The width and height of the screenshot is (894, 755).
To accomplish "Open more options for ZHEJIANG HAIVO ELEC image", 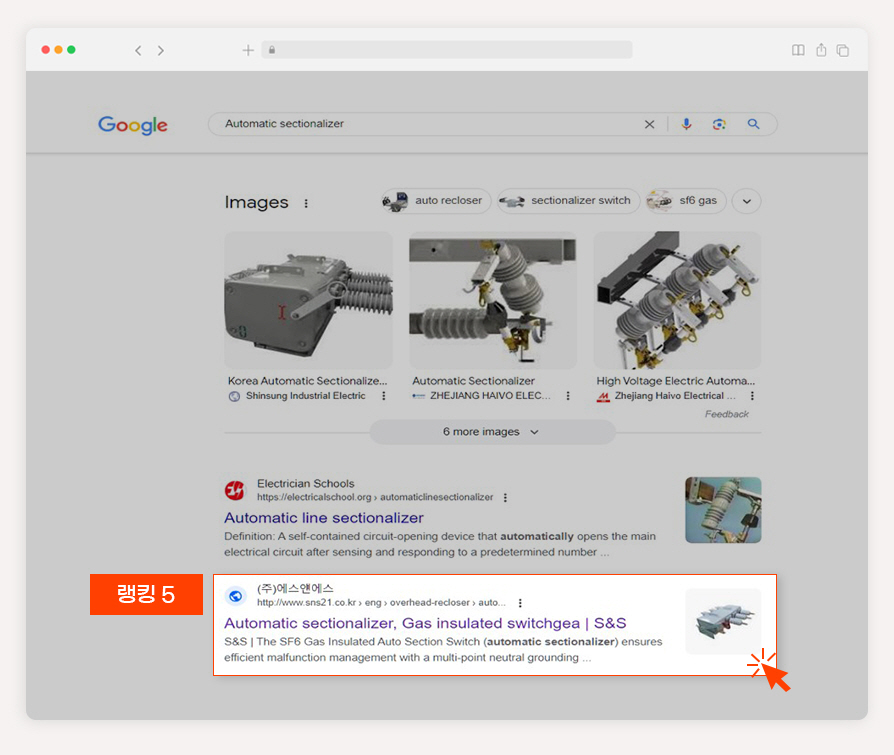I will point(568,396).
